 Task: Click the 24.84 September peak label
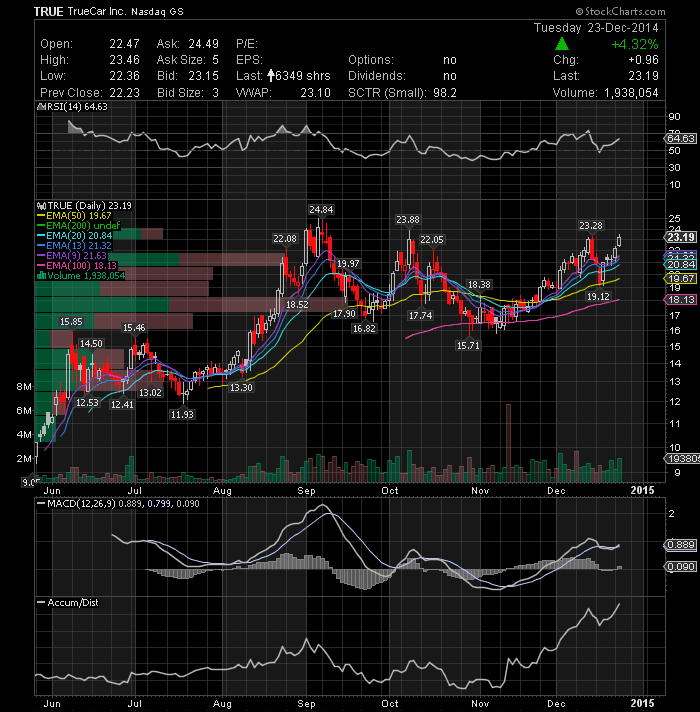coord(321,210)
